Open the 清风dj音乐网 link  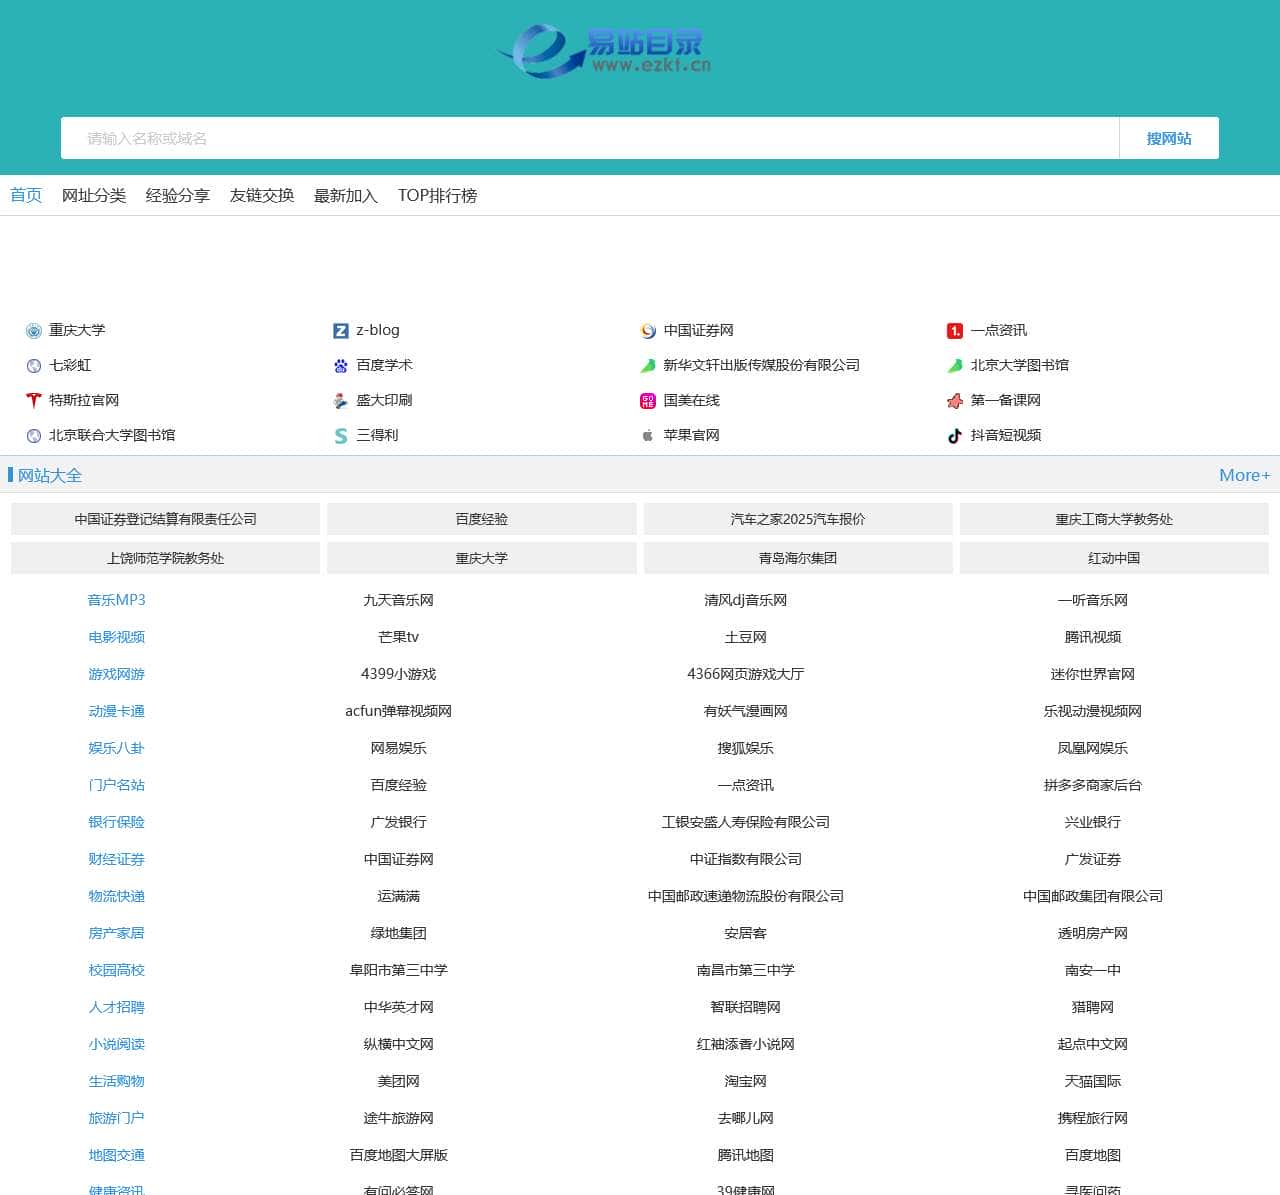pos(745,600)
